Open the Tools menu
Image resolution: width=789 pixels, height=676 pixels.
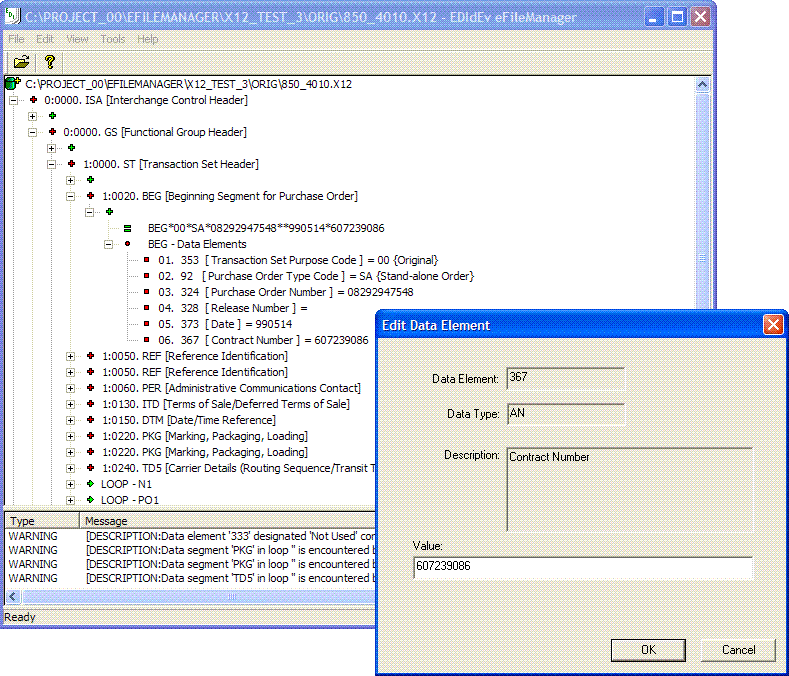pos(113,39)
